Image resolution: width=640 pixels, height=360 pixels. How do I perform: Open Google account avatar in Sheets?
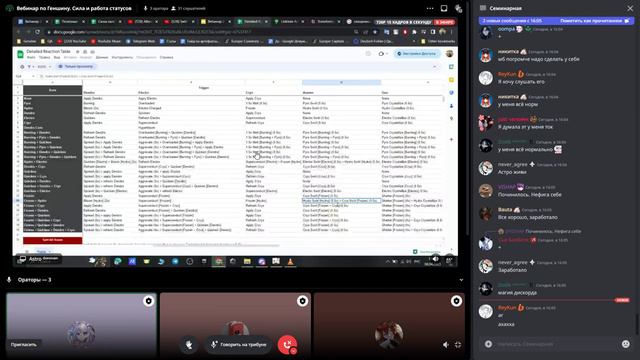(449, 53)
